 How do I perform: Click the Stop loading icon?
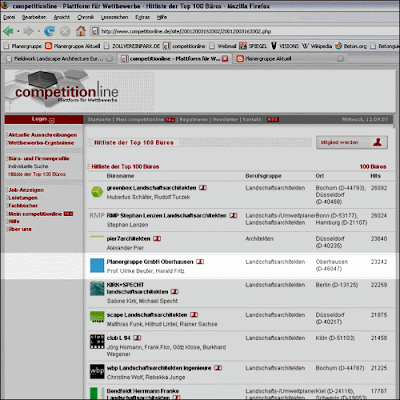click(65, 31)
